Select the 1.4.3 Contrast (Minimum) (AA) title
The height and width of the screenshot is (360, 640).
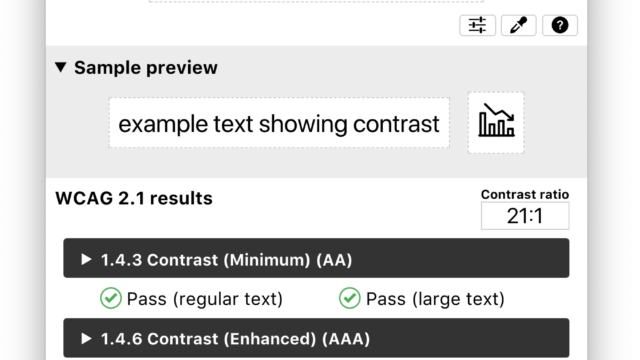(x=227, y=260)
